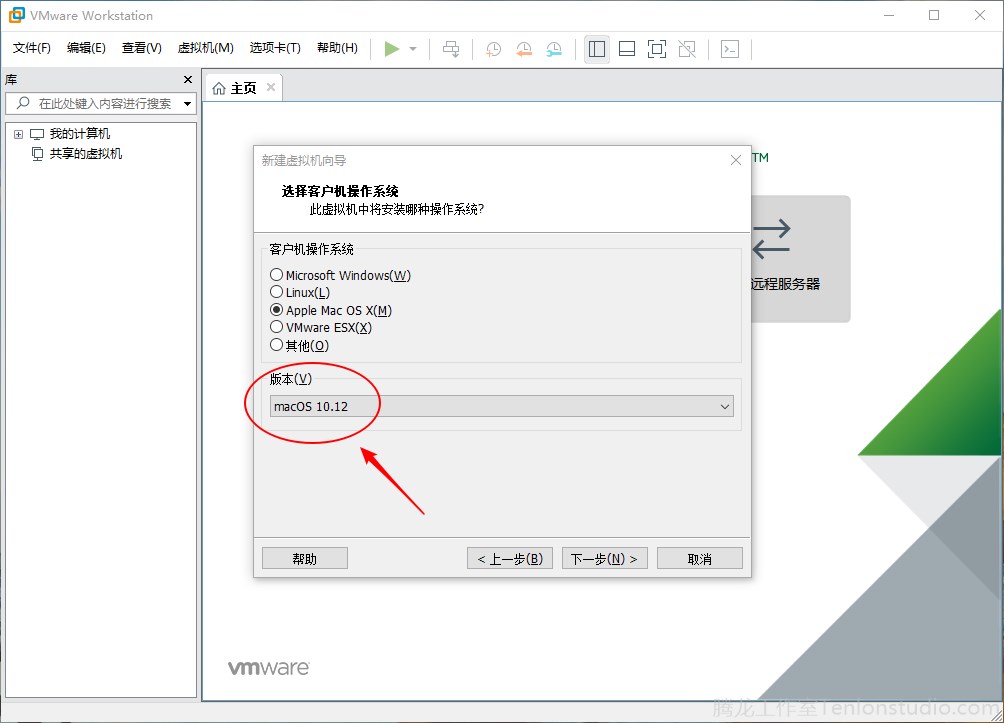Viewport: 1004px width, 723px height.
Task: Open the snapshot manager wrench icon
Action: click(x=554, y=49)
